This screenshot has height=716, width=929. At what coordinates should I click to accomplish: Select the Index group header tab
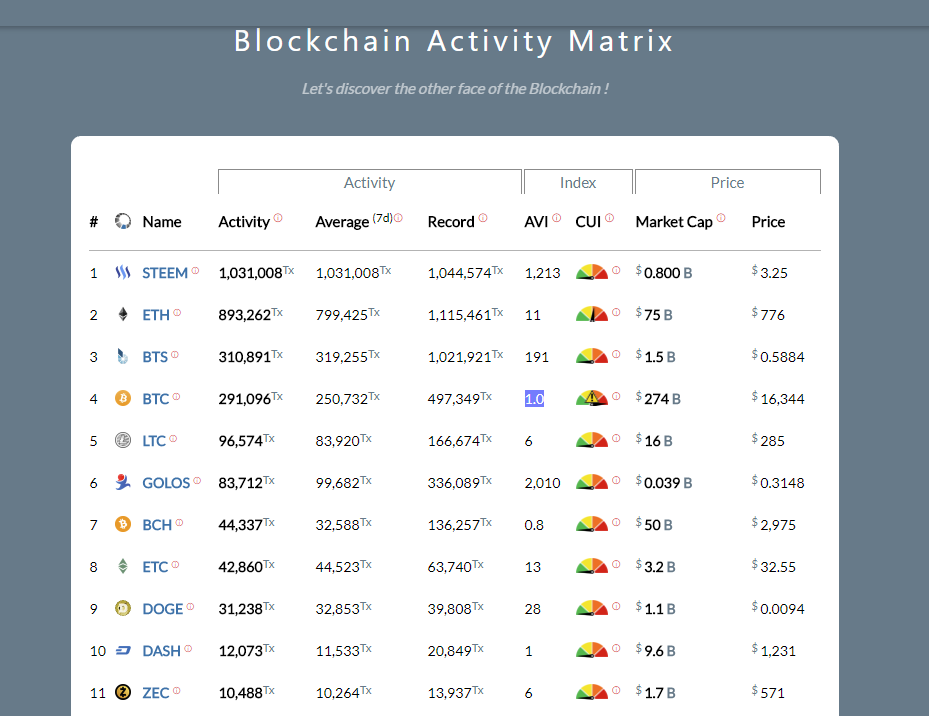(578, 182)
